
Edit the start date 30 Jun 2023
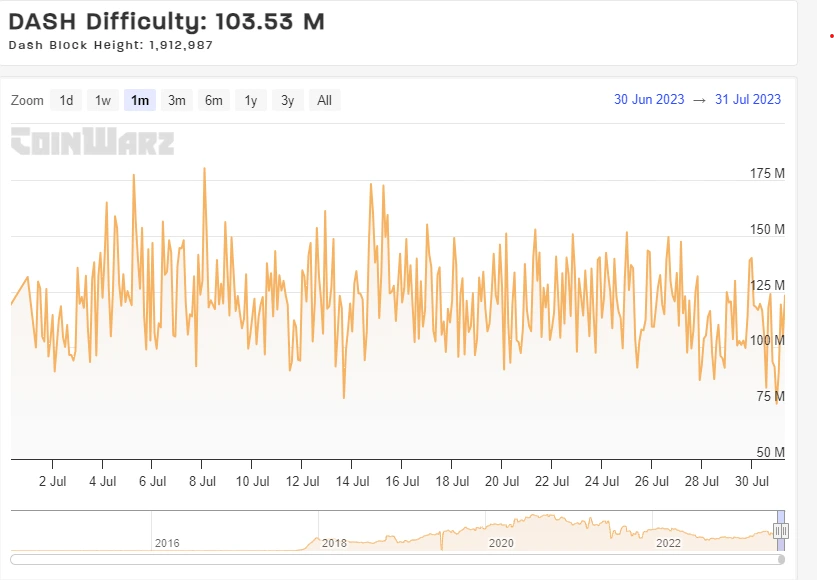tap(649, 100)
